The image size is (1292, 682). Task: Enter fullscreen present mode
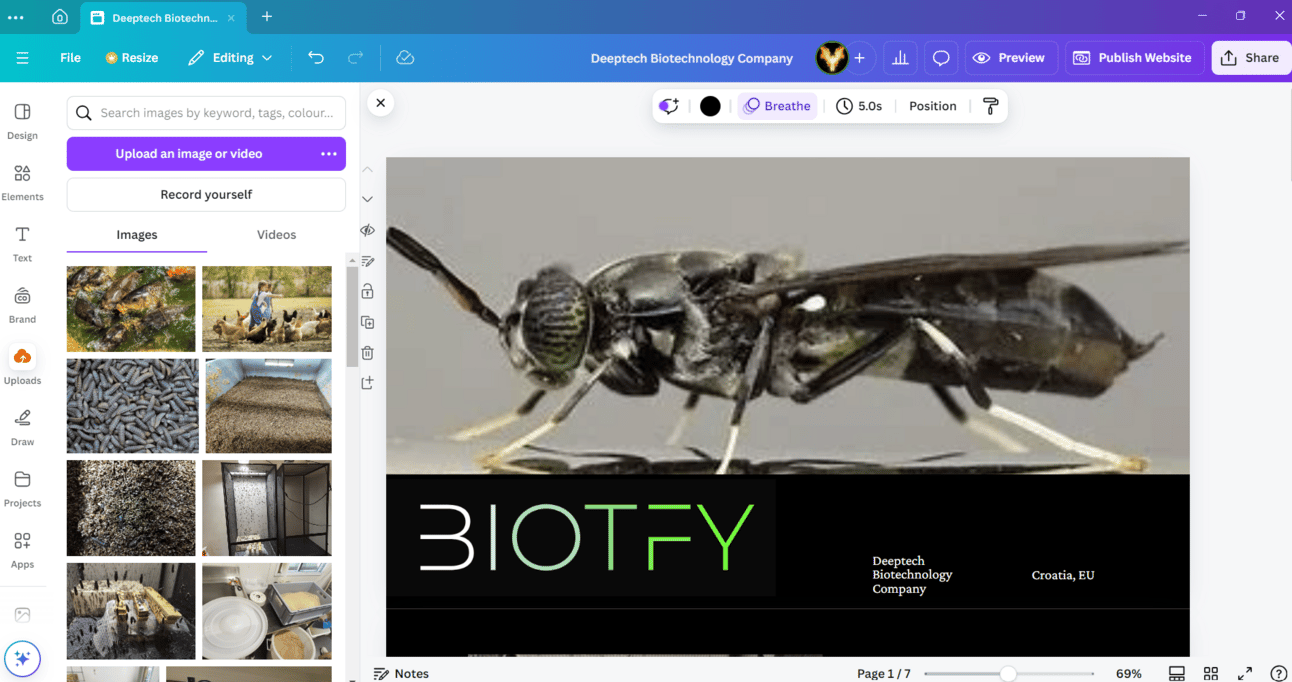tap(1245, 673)
